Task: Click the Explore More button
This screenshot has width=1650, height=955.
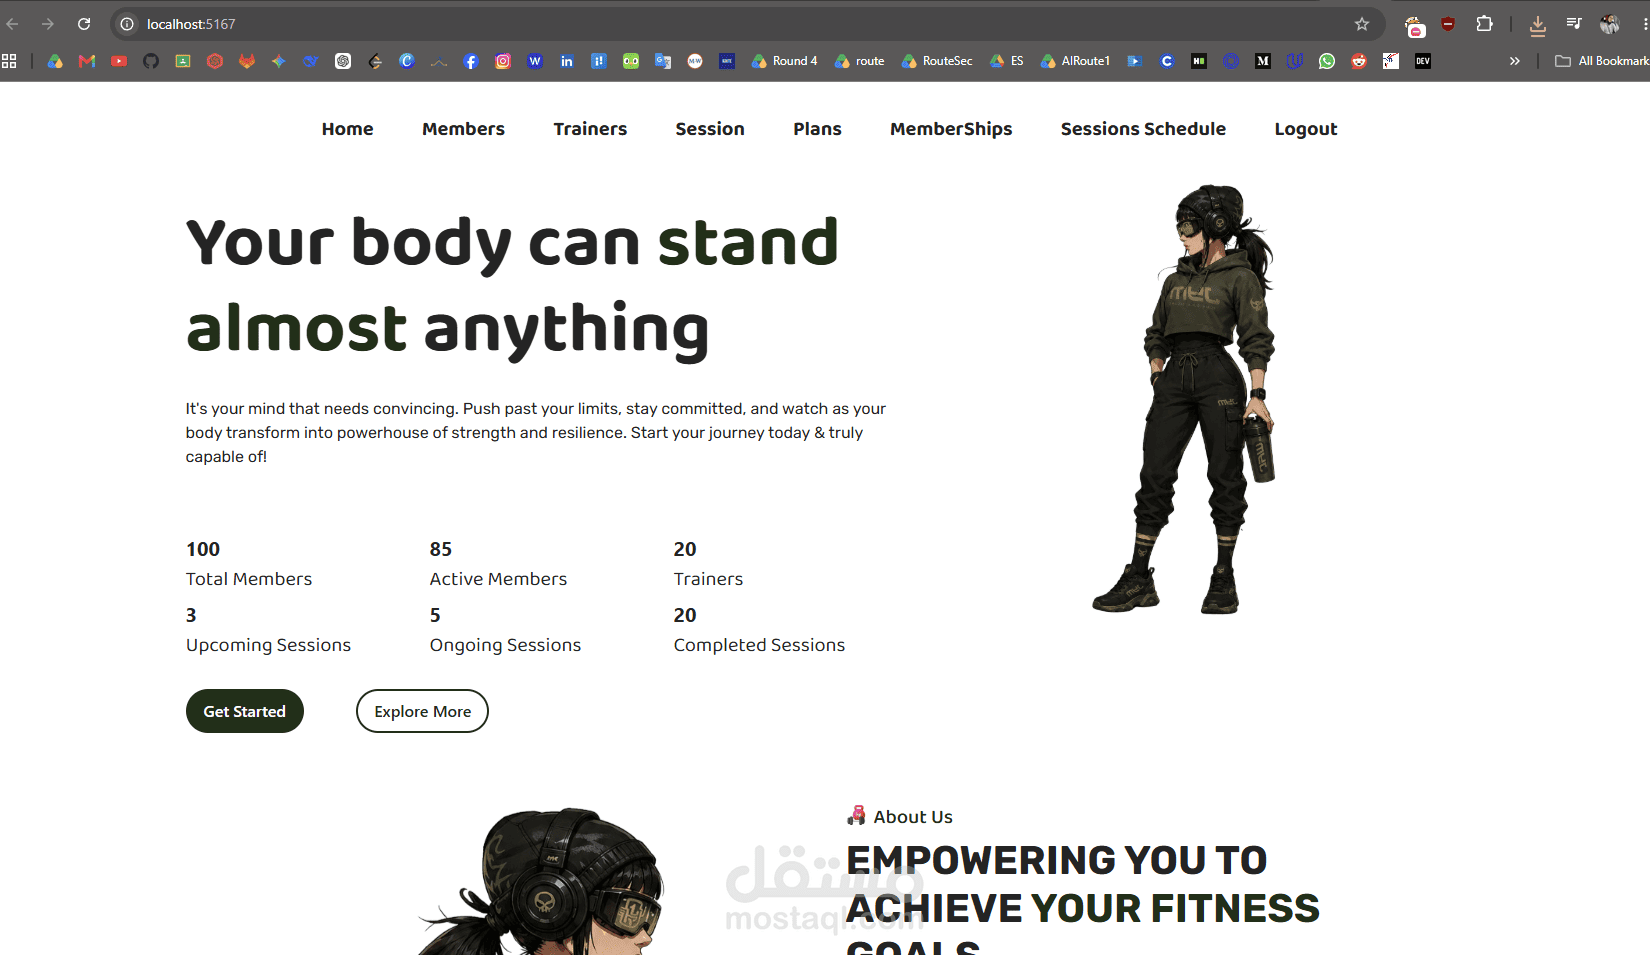Action: (x=422, y=711)
